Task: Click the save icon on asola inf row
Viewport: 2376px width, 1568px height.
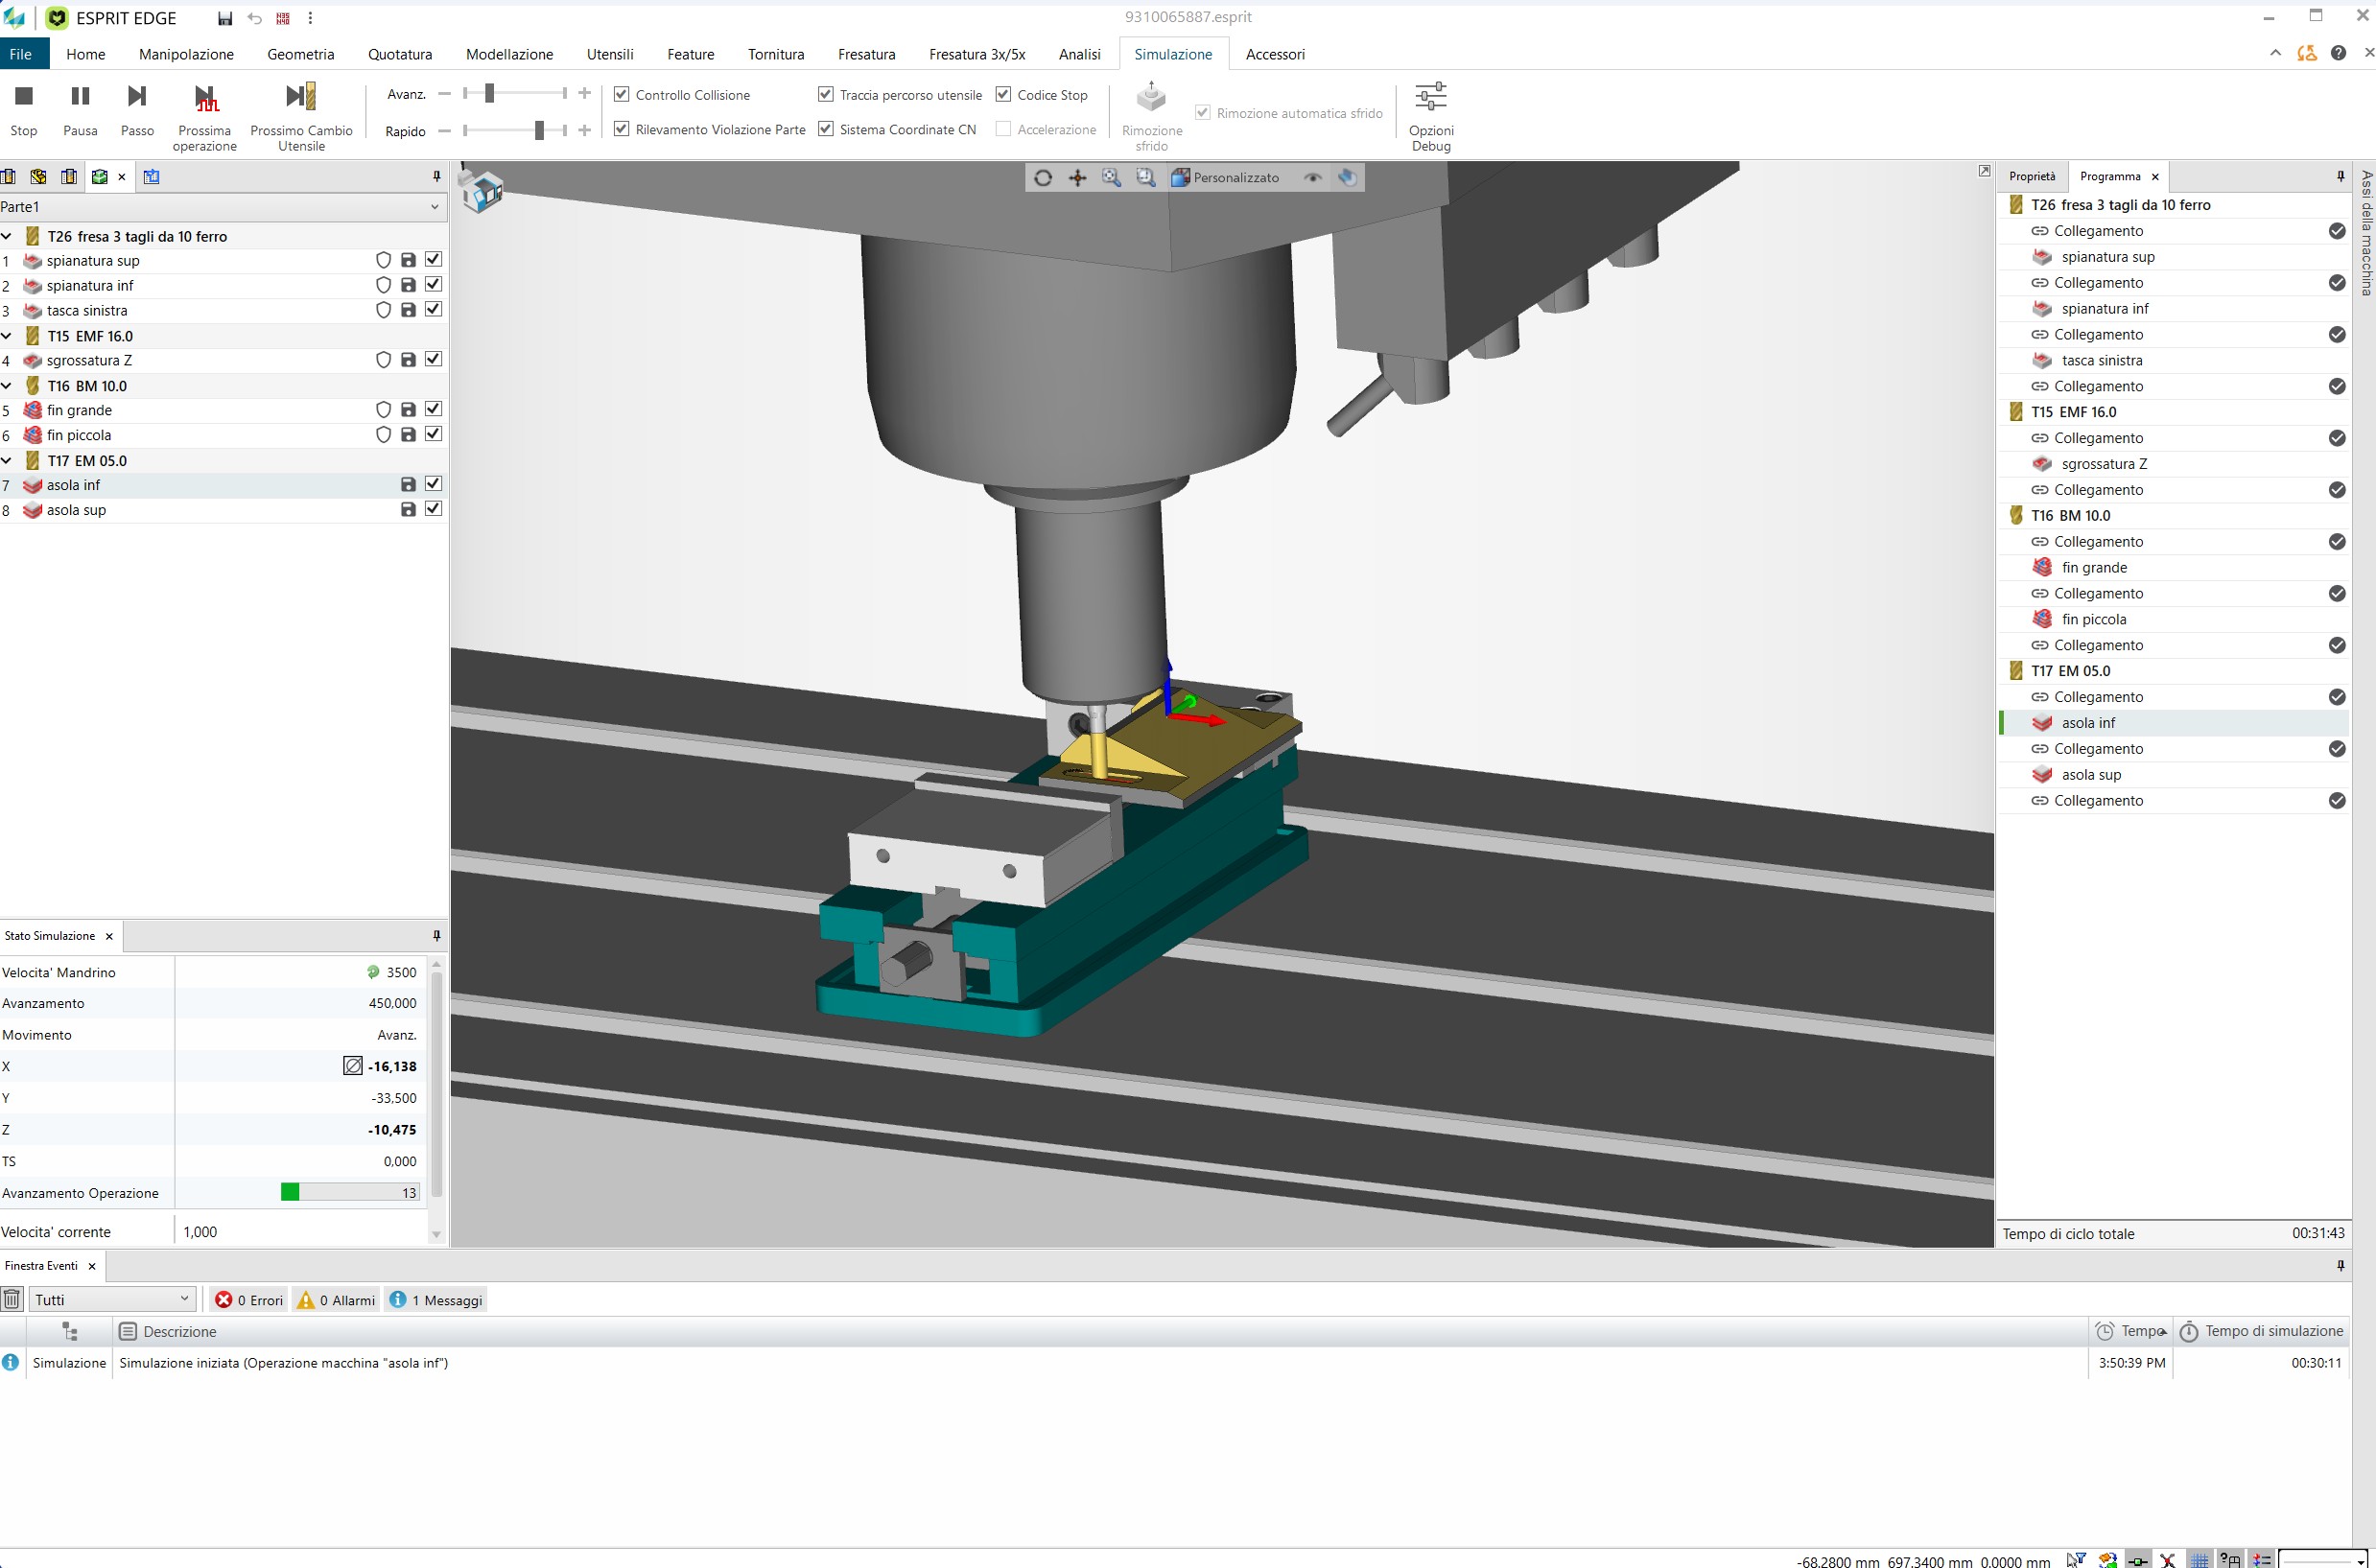Action: (408, 485)
